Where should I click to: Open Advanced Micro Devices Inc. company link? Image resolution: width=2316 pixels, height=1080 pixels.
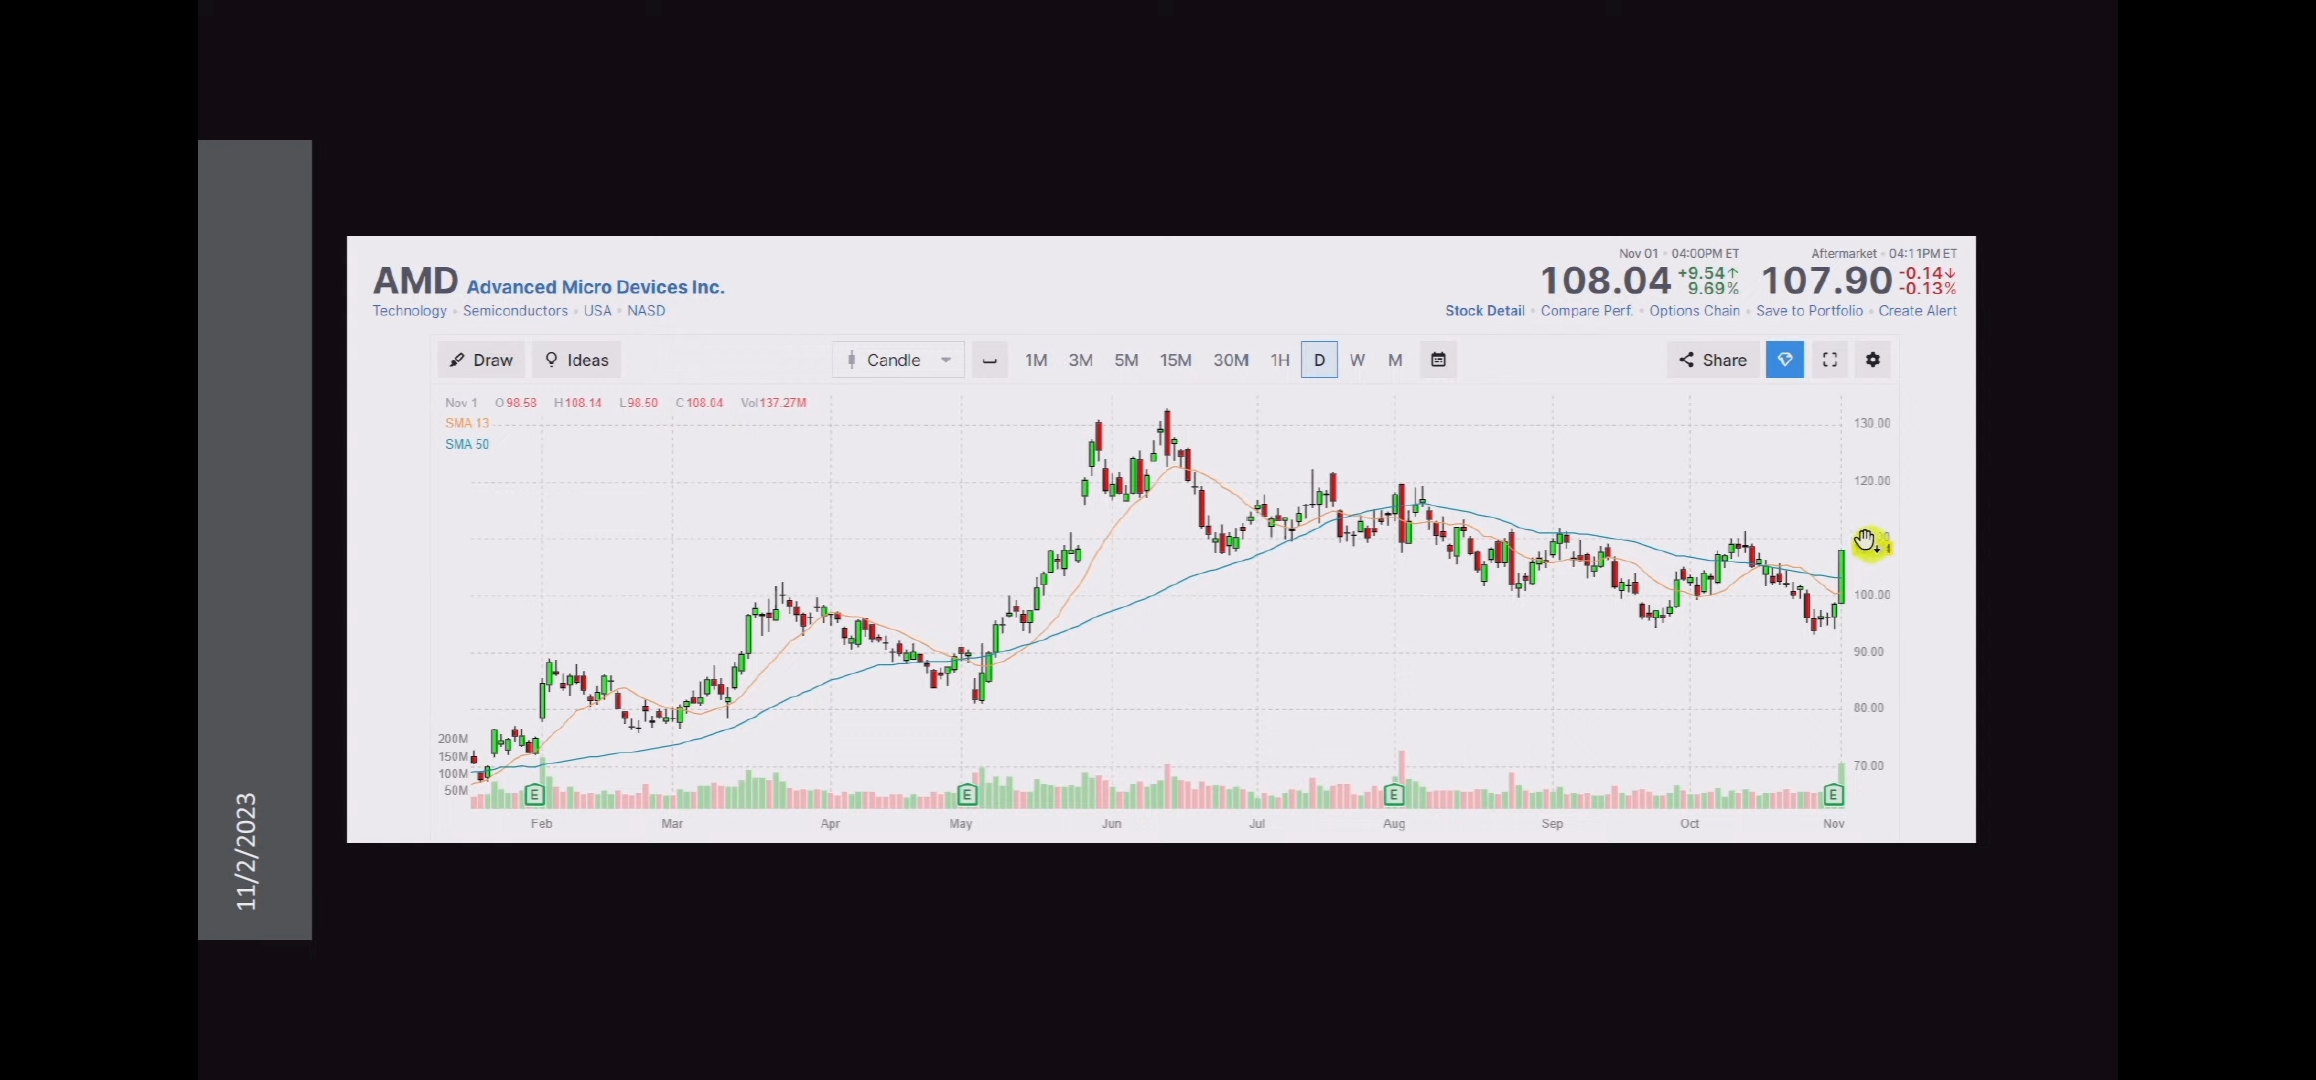595,287
